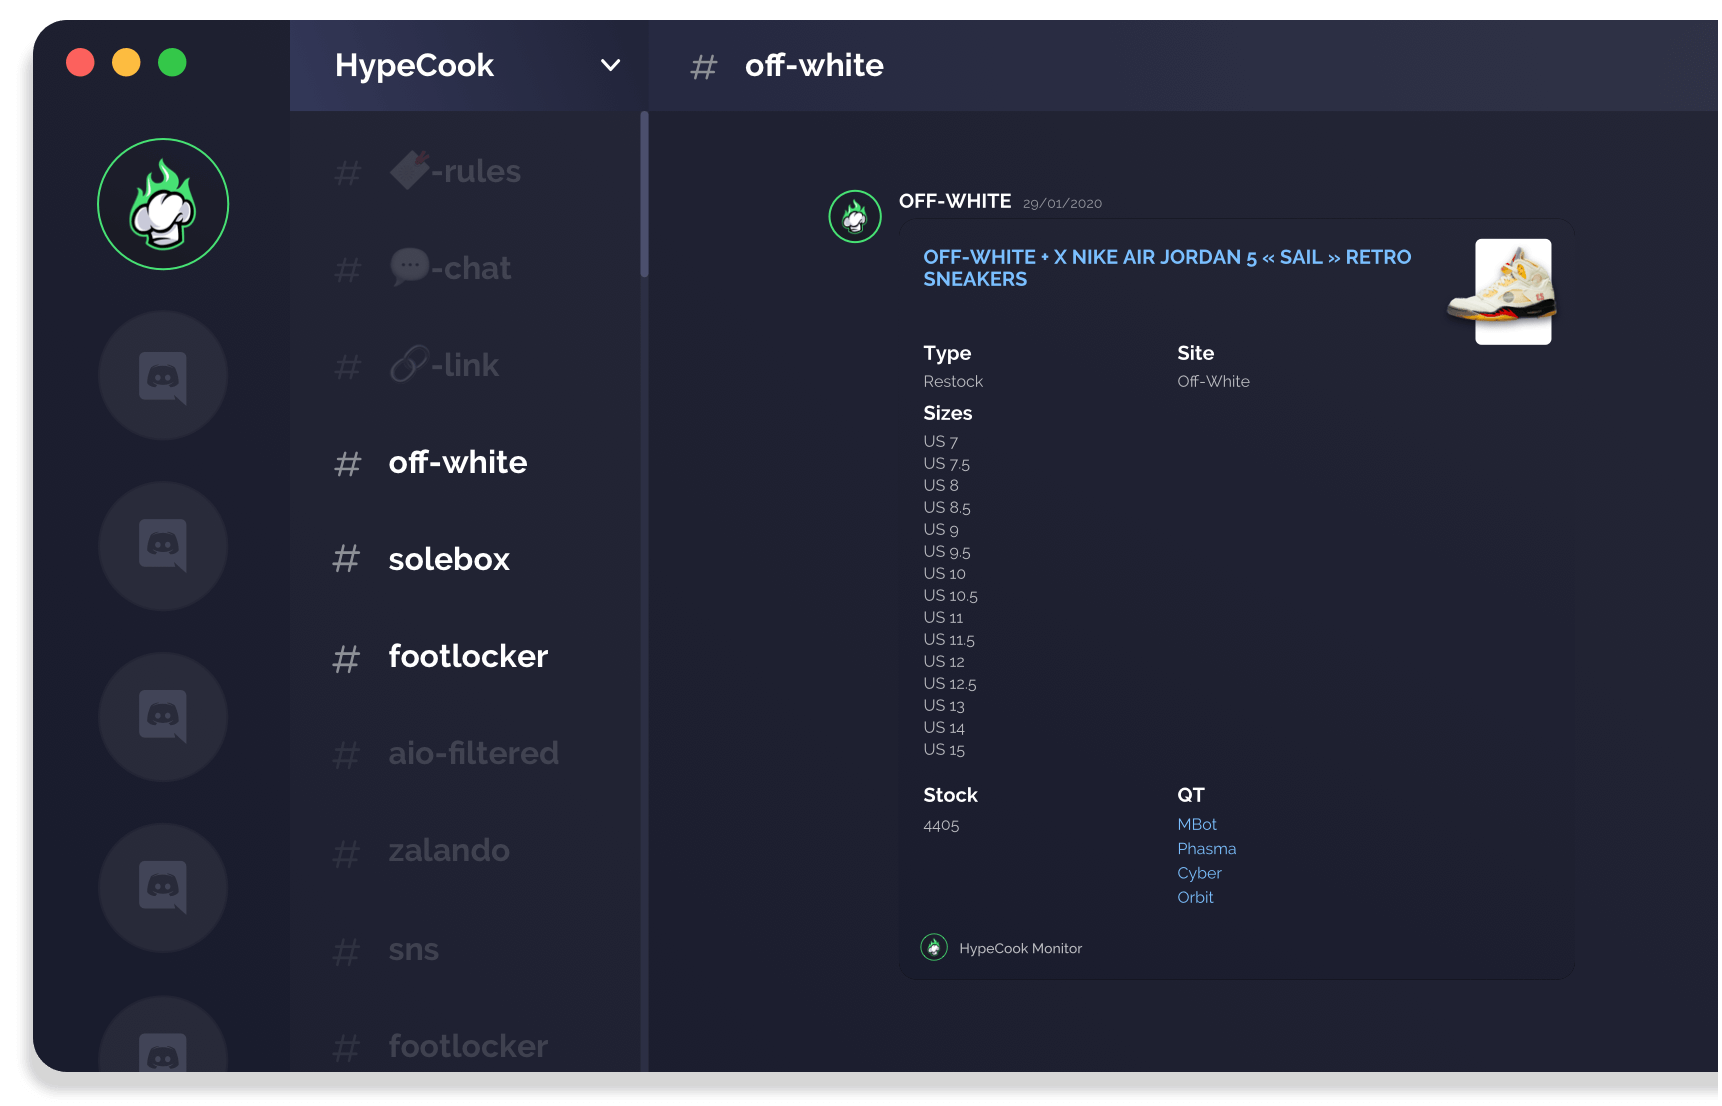The image size is (1722, 1106).
Task: Click the HypeCook Monitor footer text
Action: click(1020, 948)
